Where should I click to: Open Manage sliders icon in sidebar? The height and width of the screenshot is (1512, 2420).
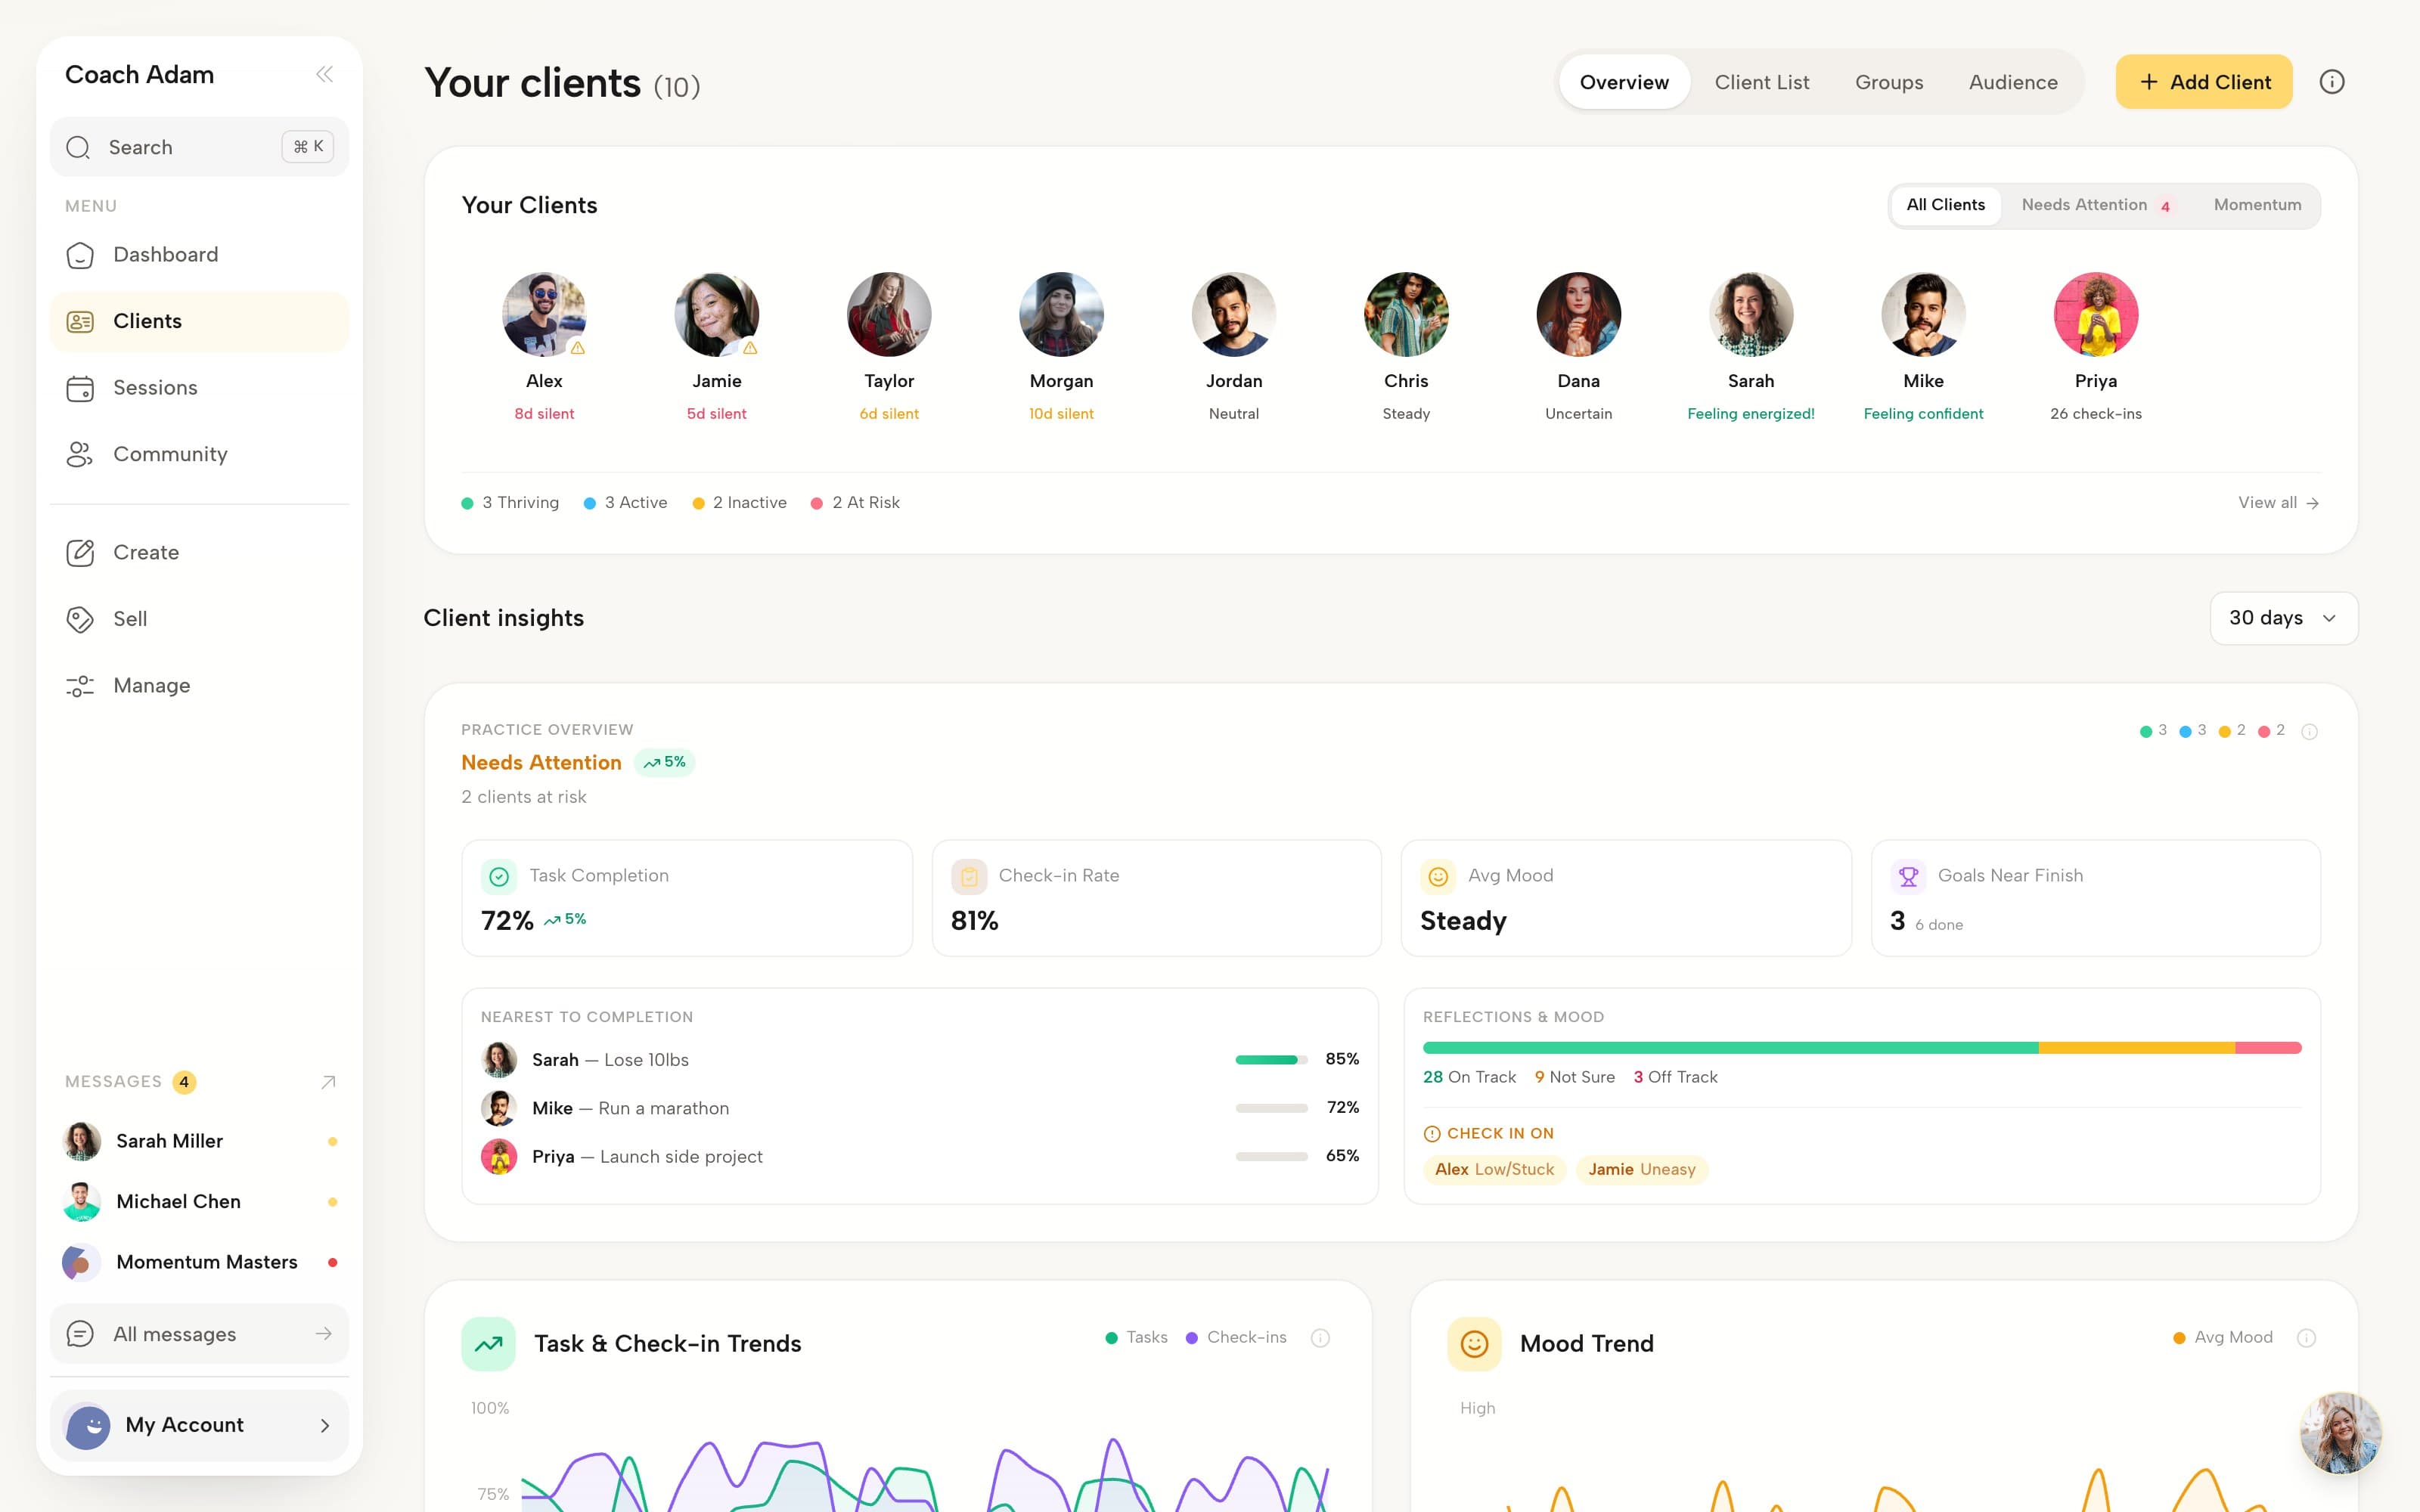click(80, 686)
